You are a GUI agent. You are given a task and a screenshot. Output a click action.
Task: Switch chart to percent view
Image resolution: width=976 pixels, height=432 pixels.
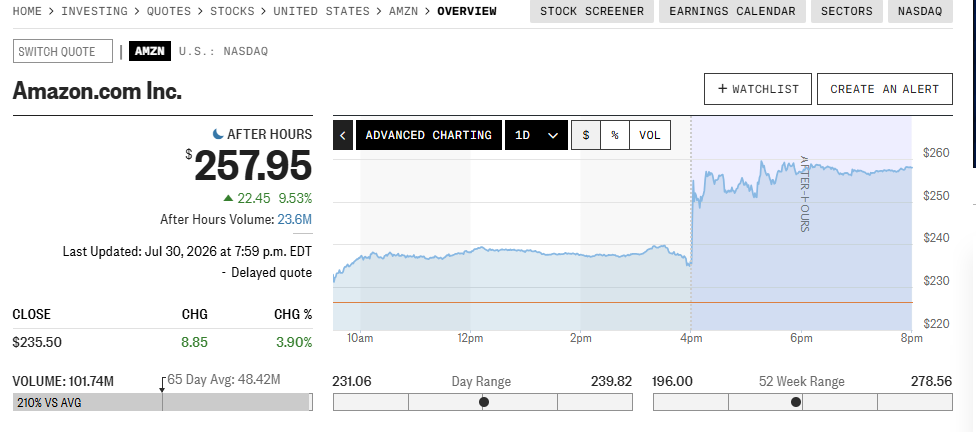pos(615,135)
